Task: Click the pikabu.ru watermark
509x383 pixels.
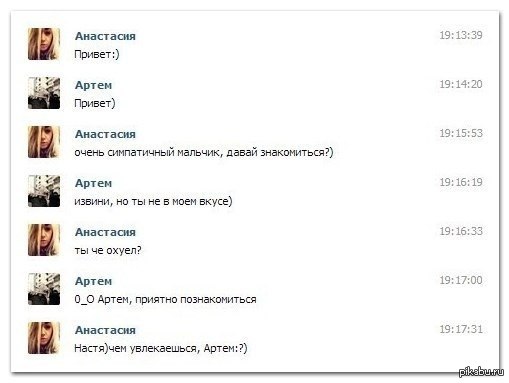Action: point(481,371)
